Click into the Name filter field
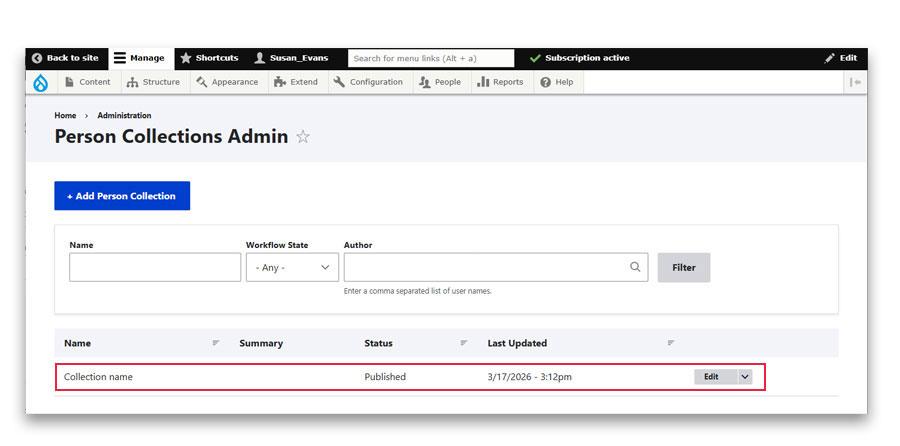Screen dimensions: 900x446 (x=155, y=267)
